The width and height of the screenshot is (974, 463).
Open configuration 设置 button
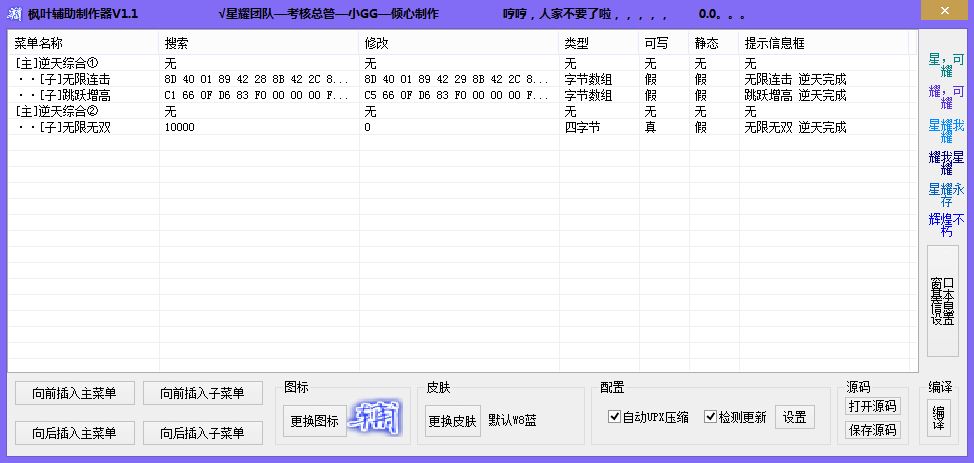coord(794,417)
